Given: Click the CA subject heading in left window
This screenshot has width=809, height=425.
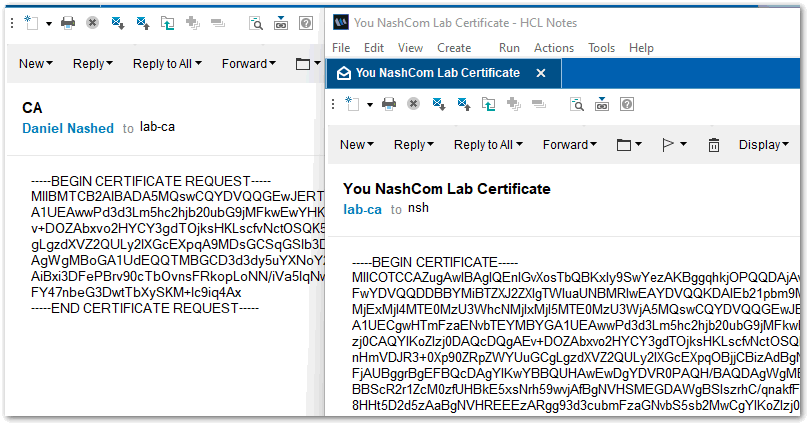Looking at the screenshot, I should click(32, 108).
